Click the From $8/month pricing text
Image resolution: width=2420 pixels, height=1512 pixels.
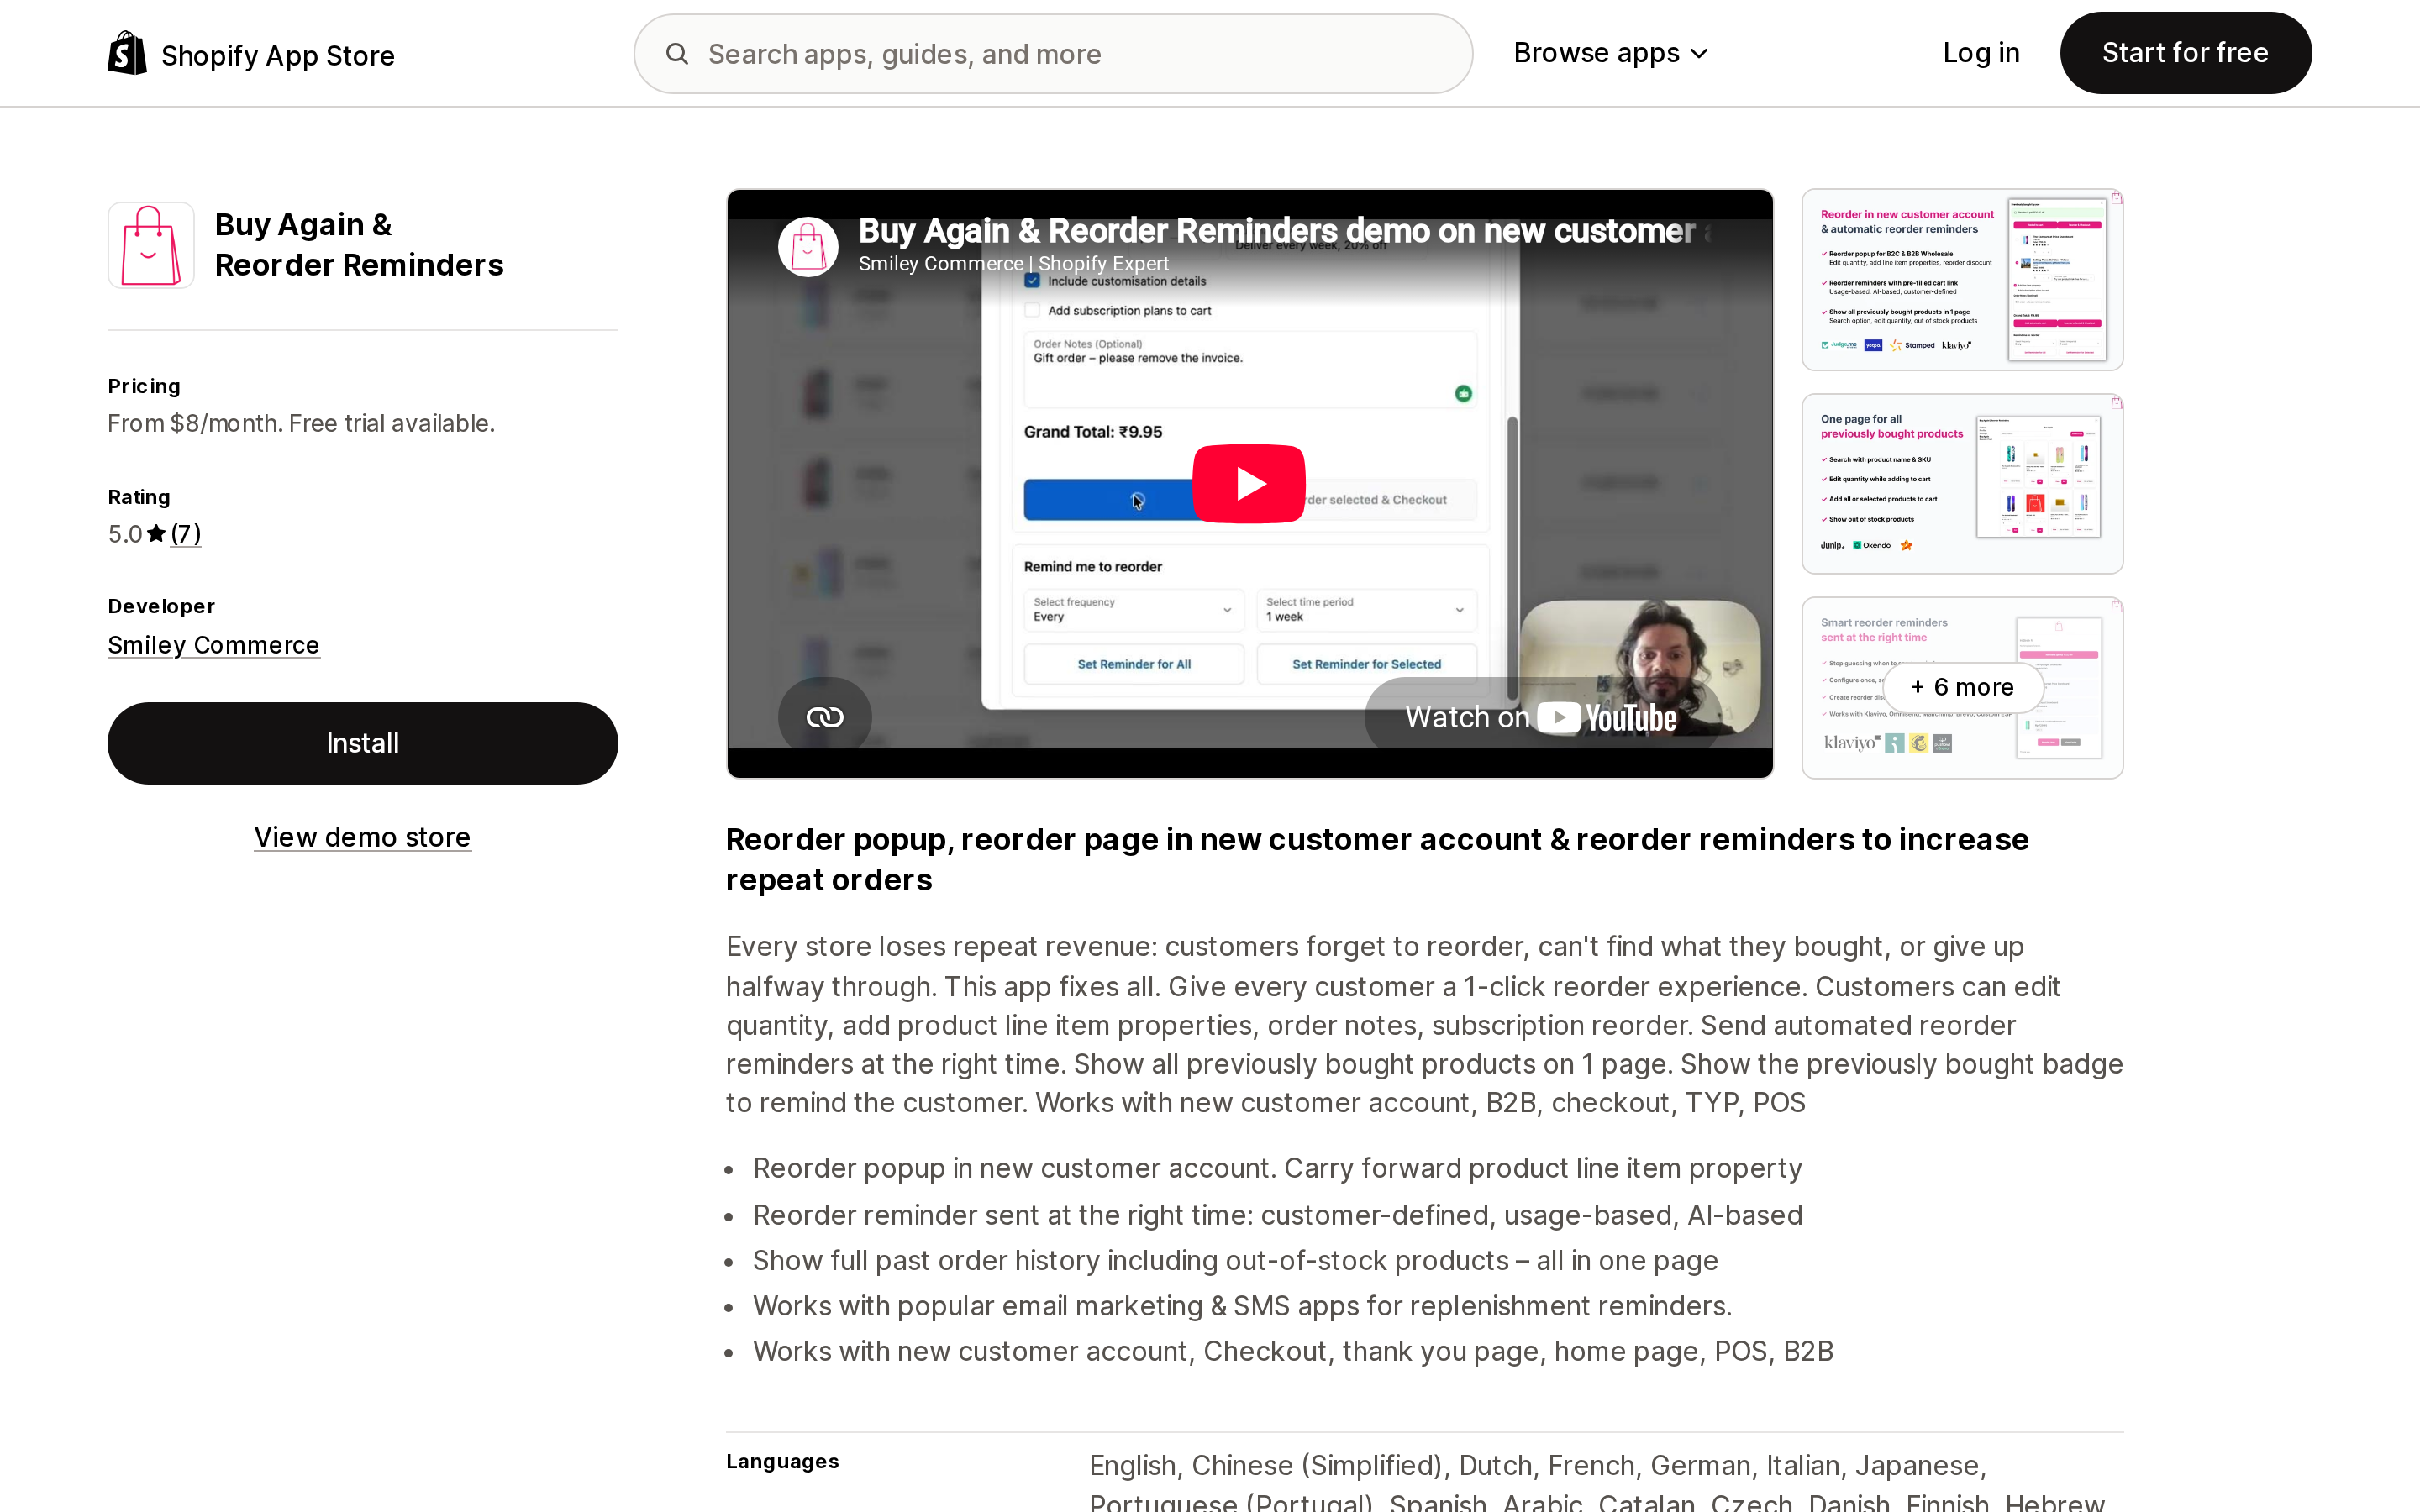(301, 424)
